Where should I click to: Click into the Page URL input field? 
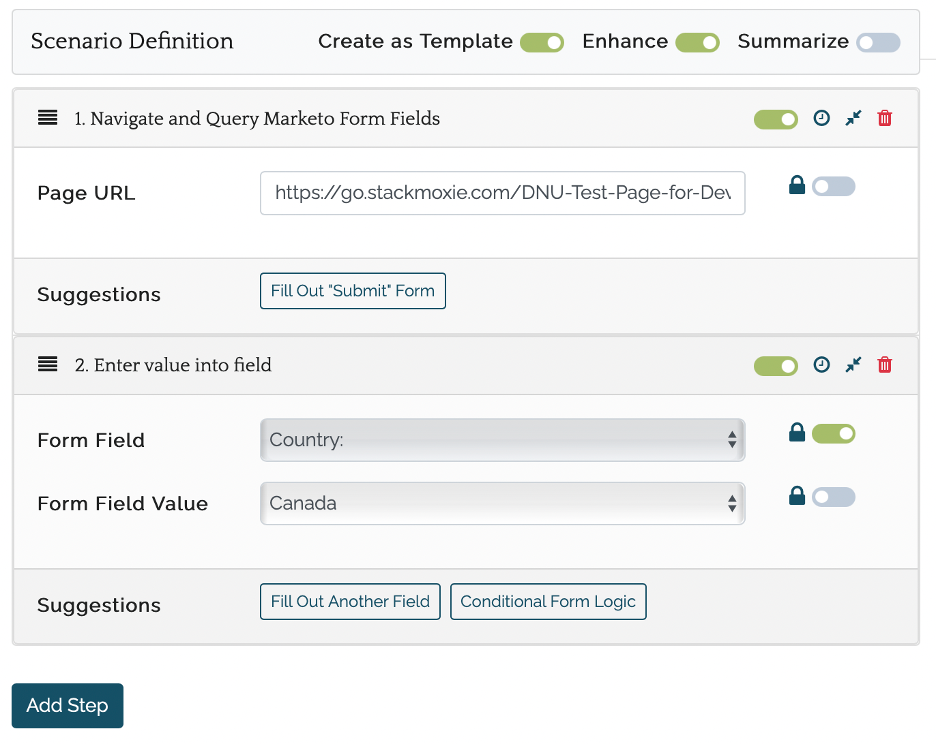502,193
